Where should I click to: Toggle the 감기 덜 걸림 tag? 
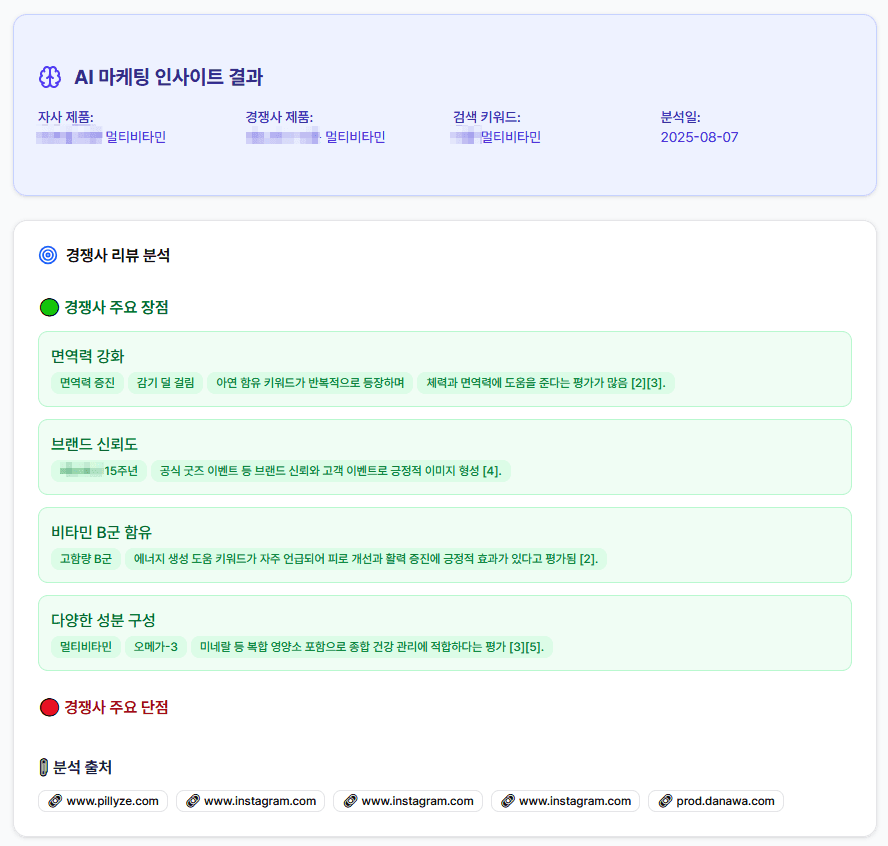(x=165, y=383)
